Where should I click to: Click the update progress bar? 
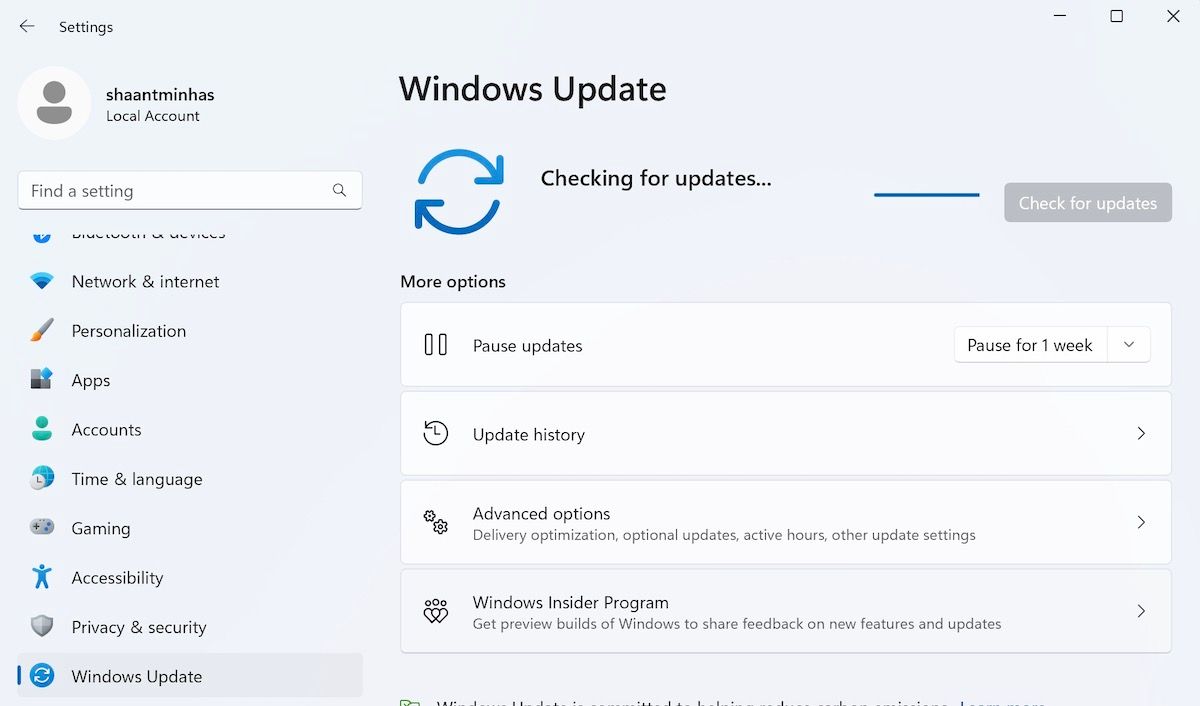tap(927, 195)
